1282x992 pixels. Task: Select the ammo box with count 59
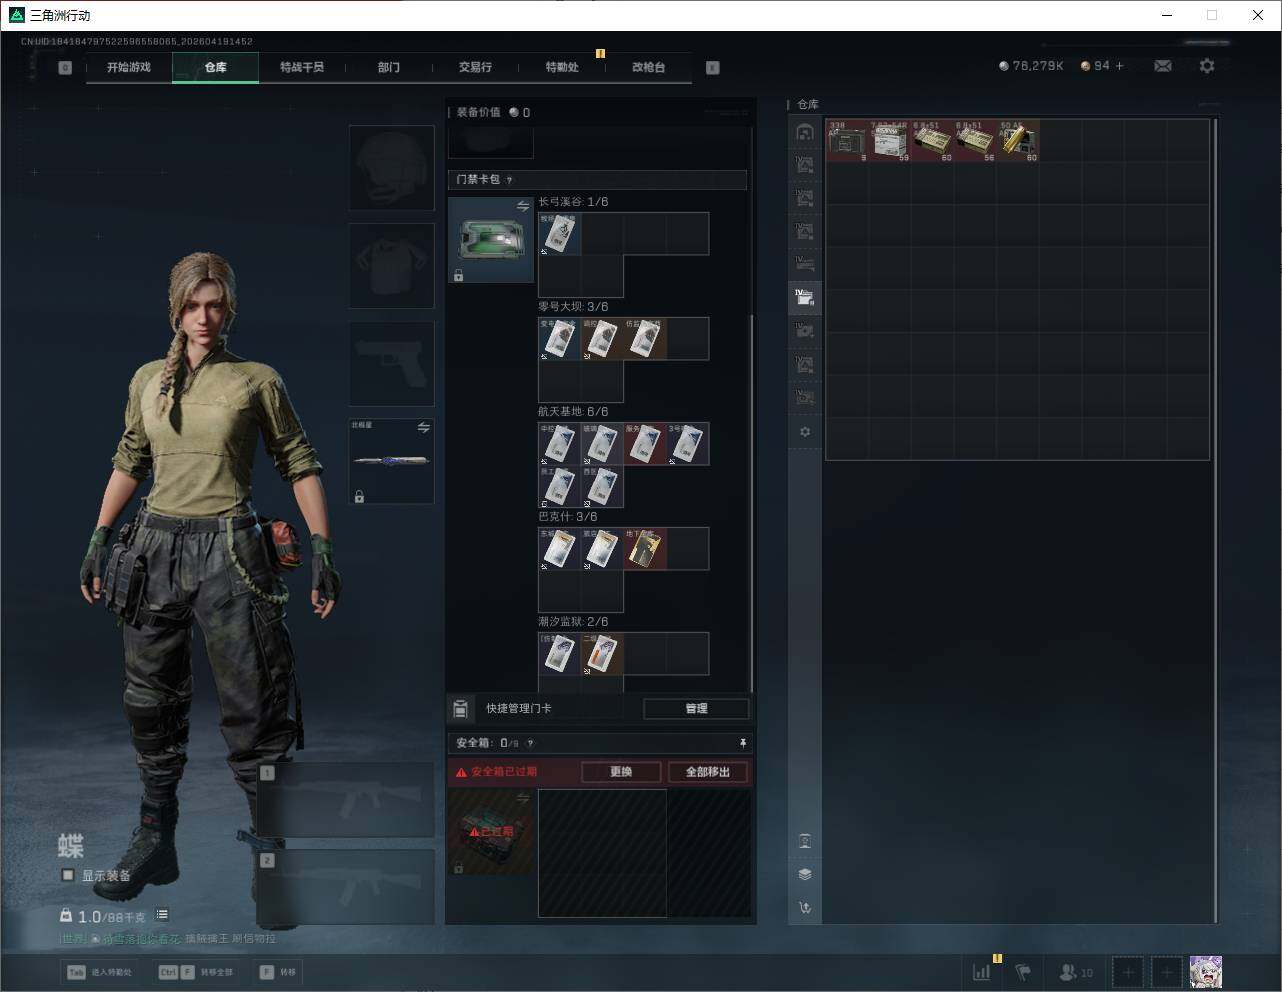point(889,141)
